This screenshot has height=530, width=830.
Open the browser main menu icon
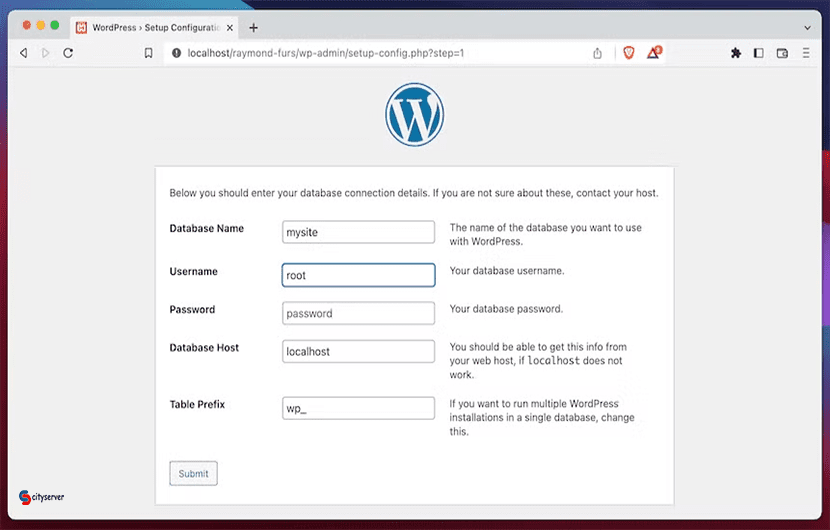(806, 53)
